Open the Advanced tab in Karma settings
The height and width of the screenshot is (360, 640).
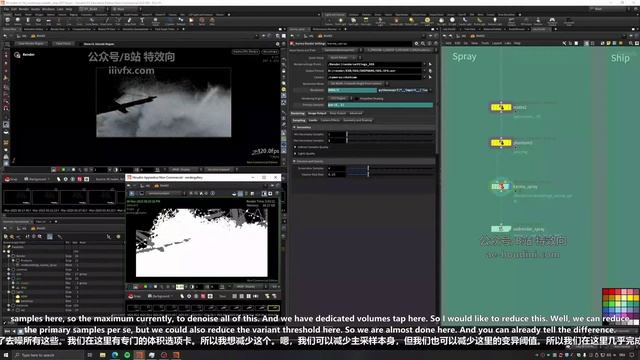(x=356, y=113)
